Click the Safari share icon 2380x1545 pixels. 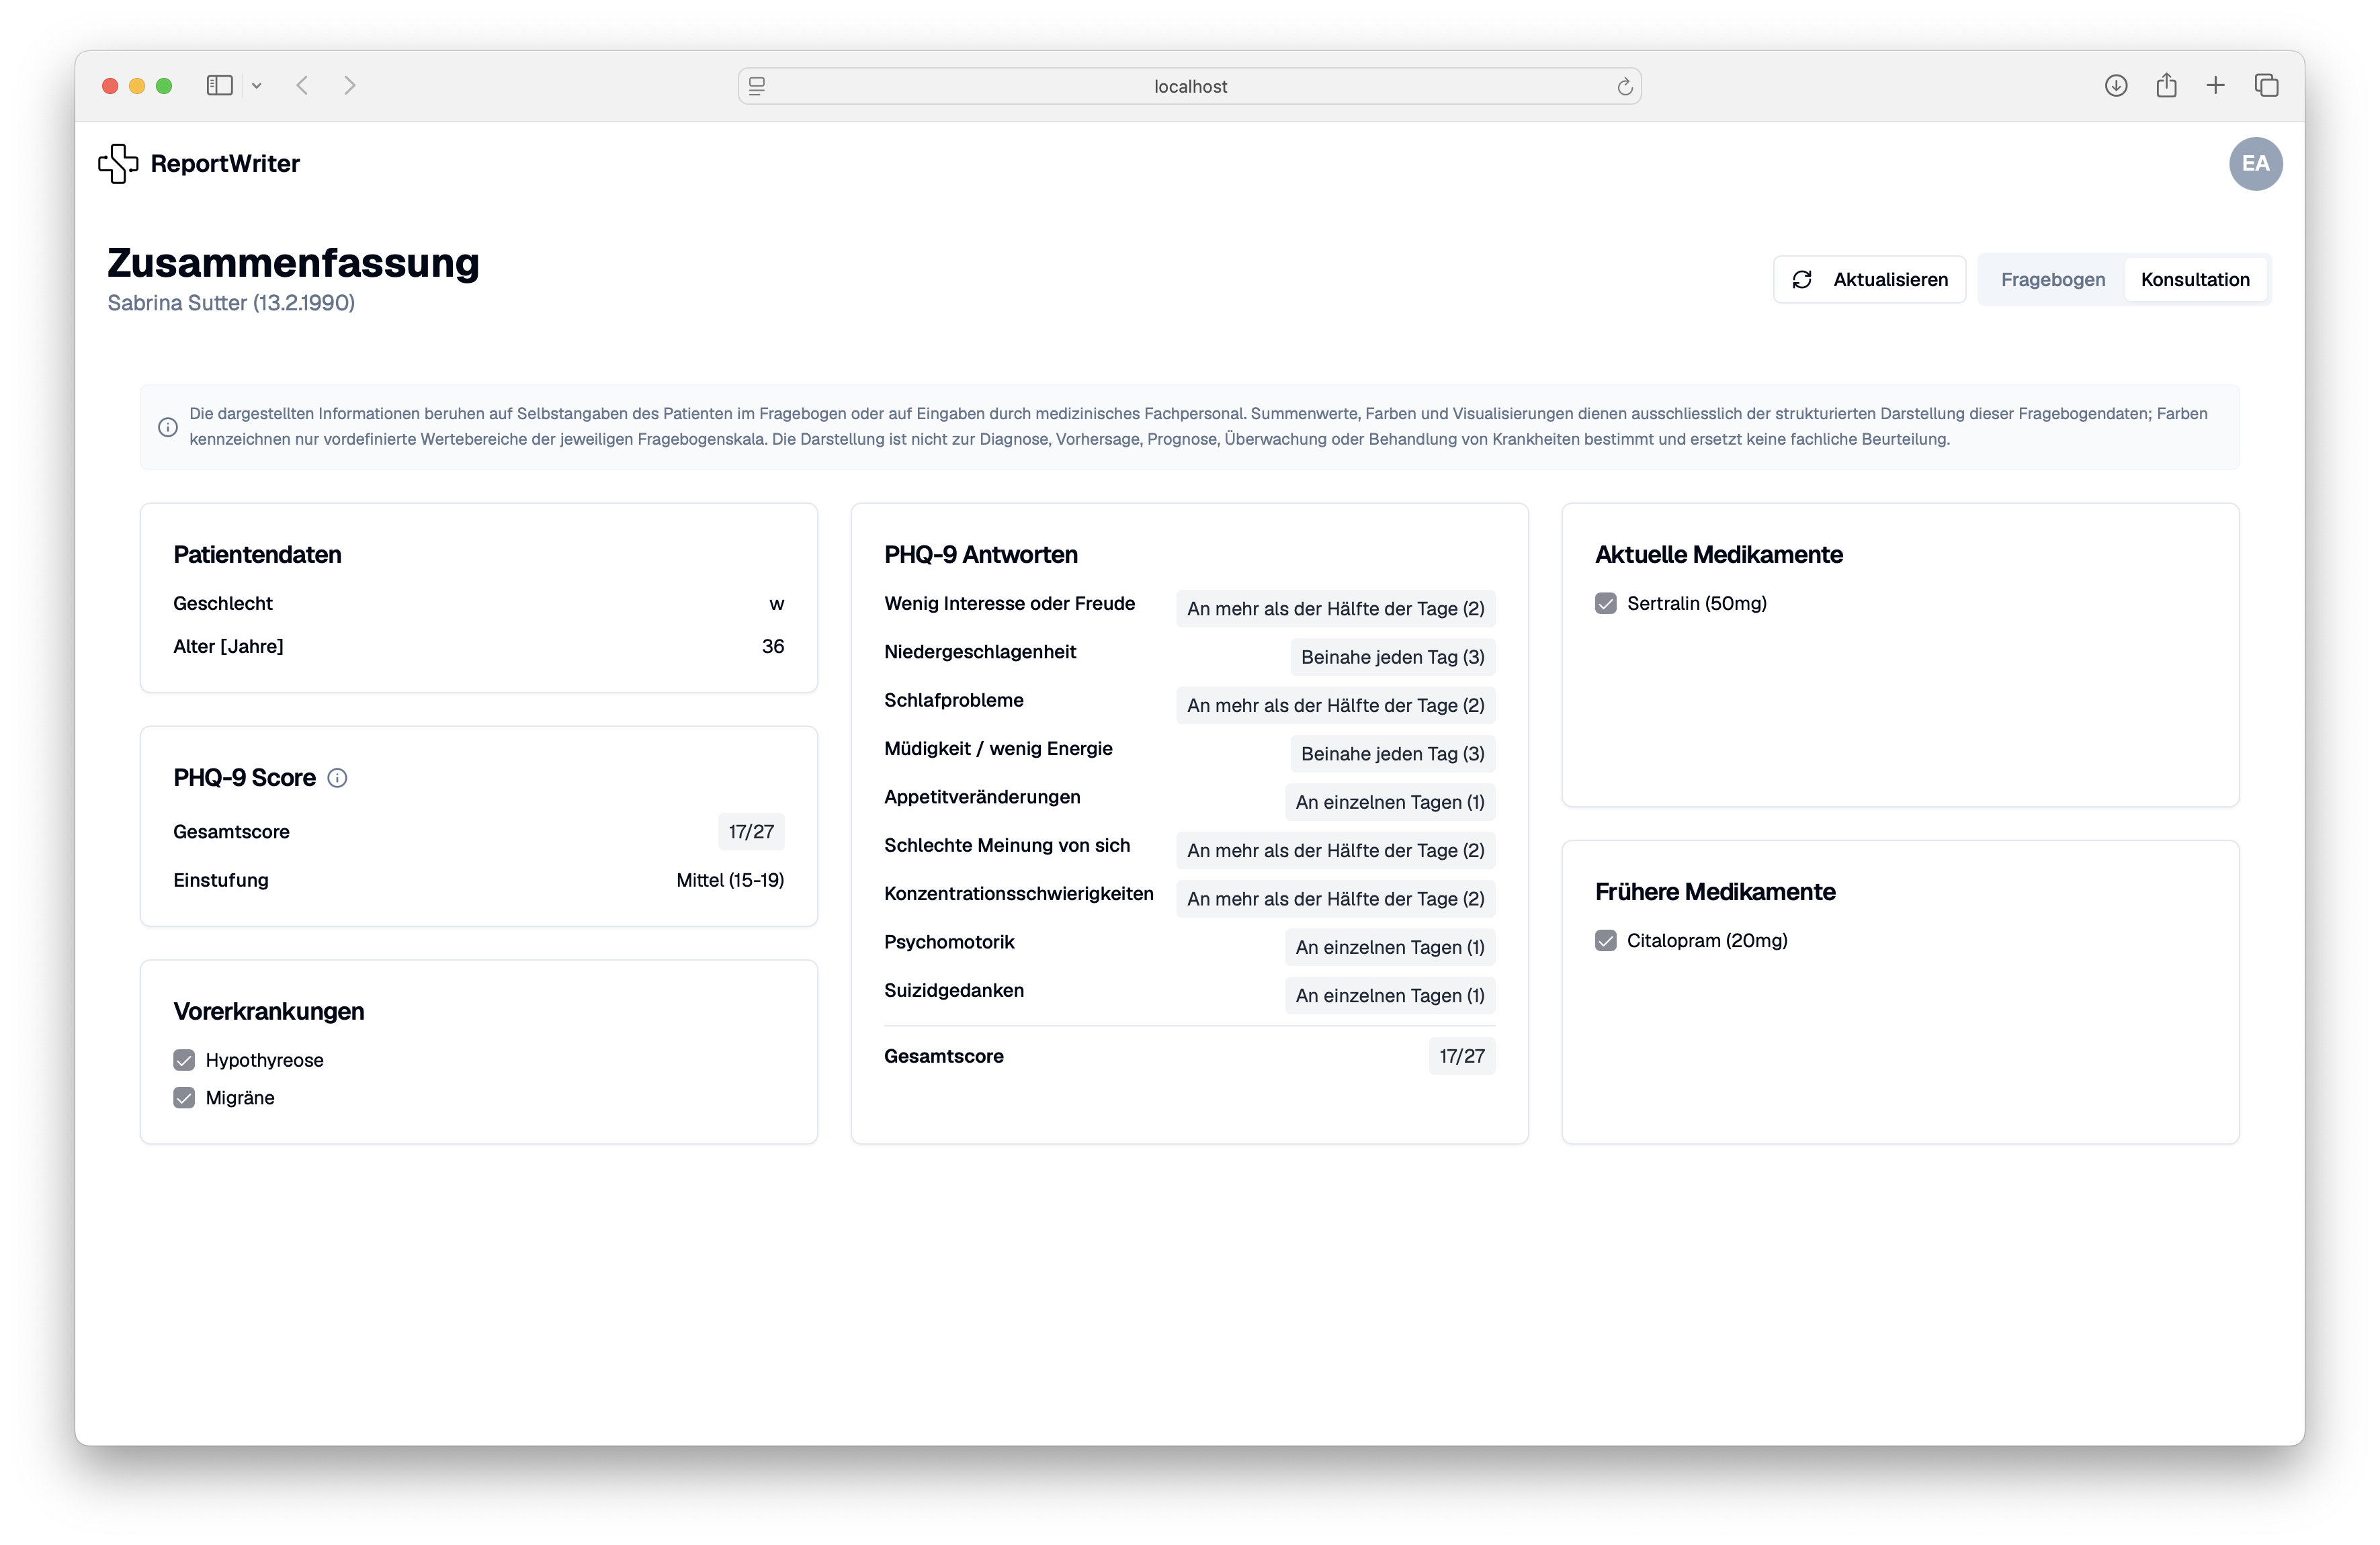[x=2166, y=85]
